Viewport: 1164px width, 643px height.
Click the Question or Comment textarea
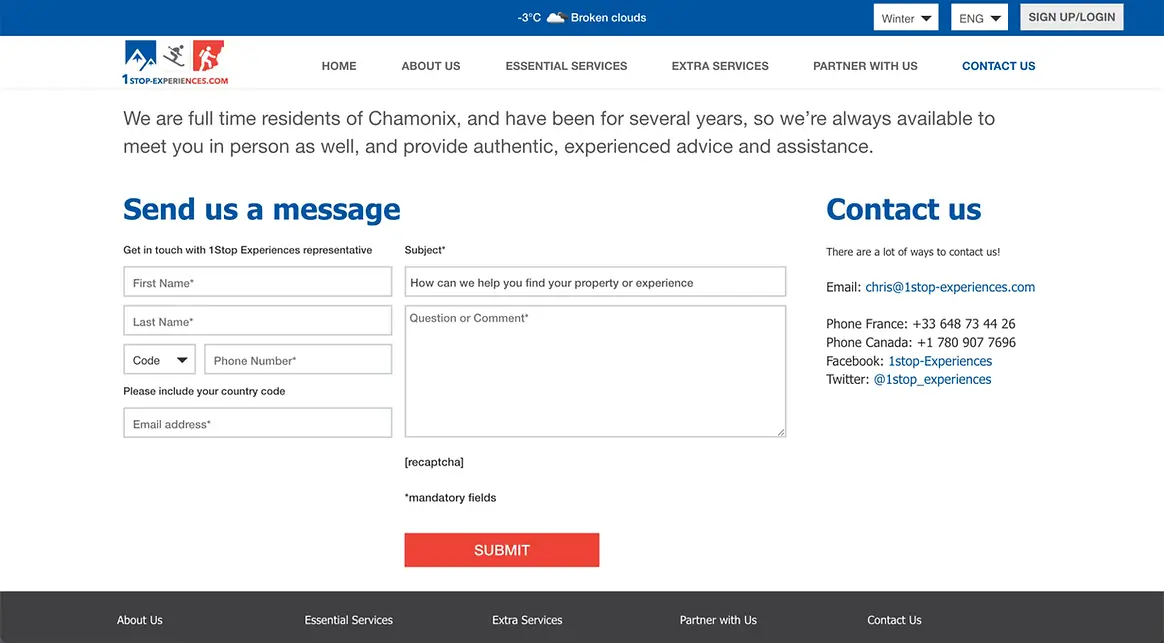[595, 371]
